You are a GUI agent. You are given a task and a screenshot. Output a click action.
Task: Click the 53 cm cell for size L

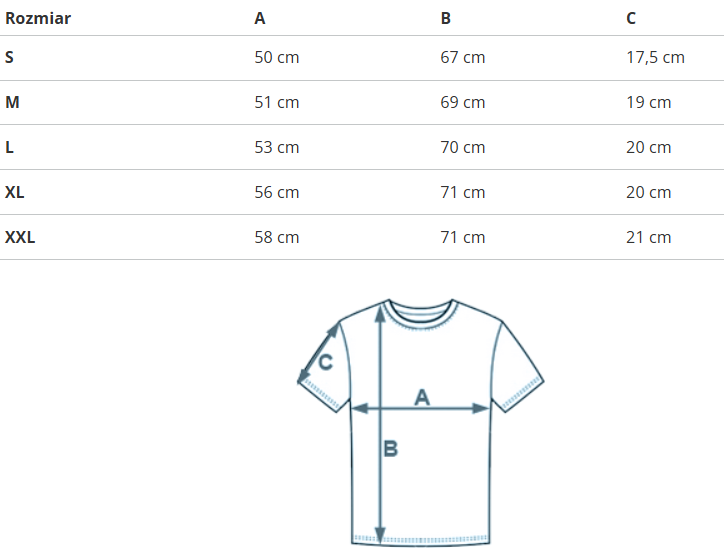tap(277, 147)
